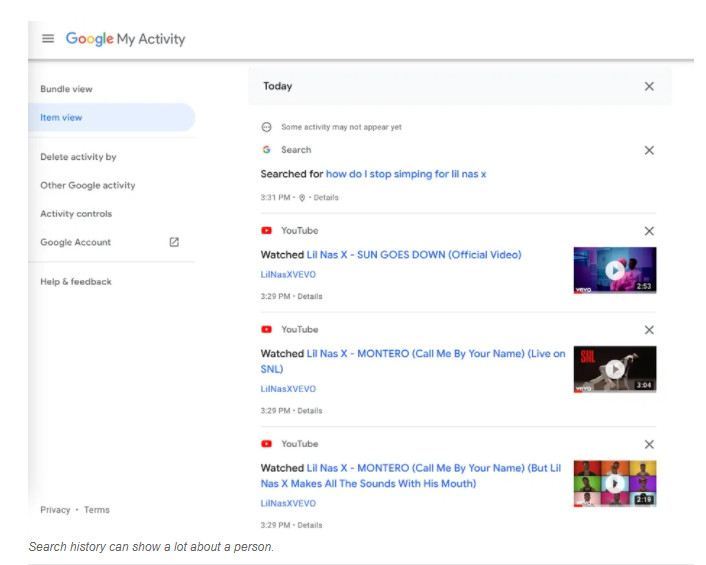706x565 pixels.
Task: Dismiss the Today activity group
Action: click(x=649, y=87)
